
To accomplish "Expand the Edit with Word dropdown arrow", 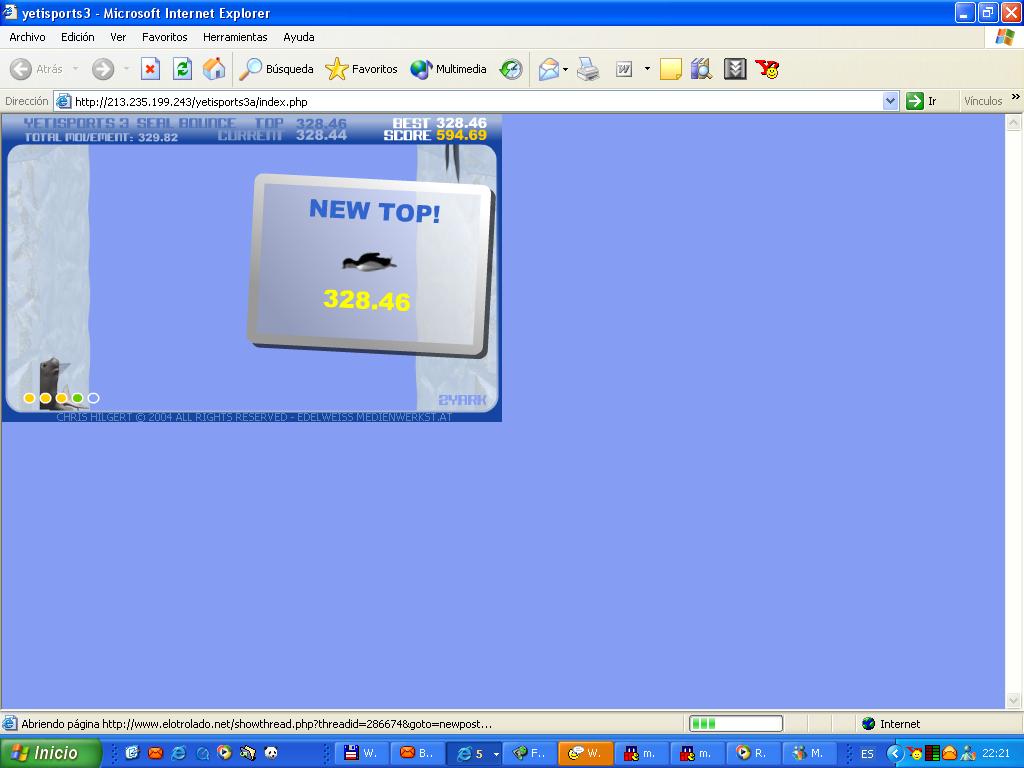I will (x=647, y=69).
